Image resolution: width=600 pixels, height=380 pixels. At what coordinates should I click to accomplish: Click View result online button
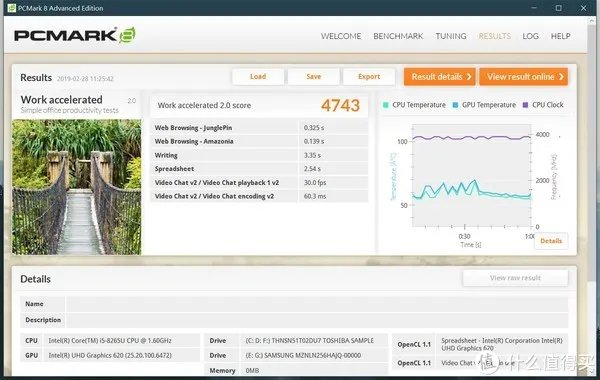click(x=523, y=77)
